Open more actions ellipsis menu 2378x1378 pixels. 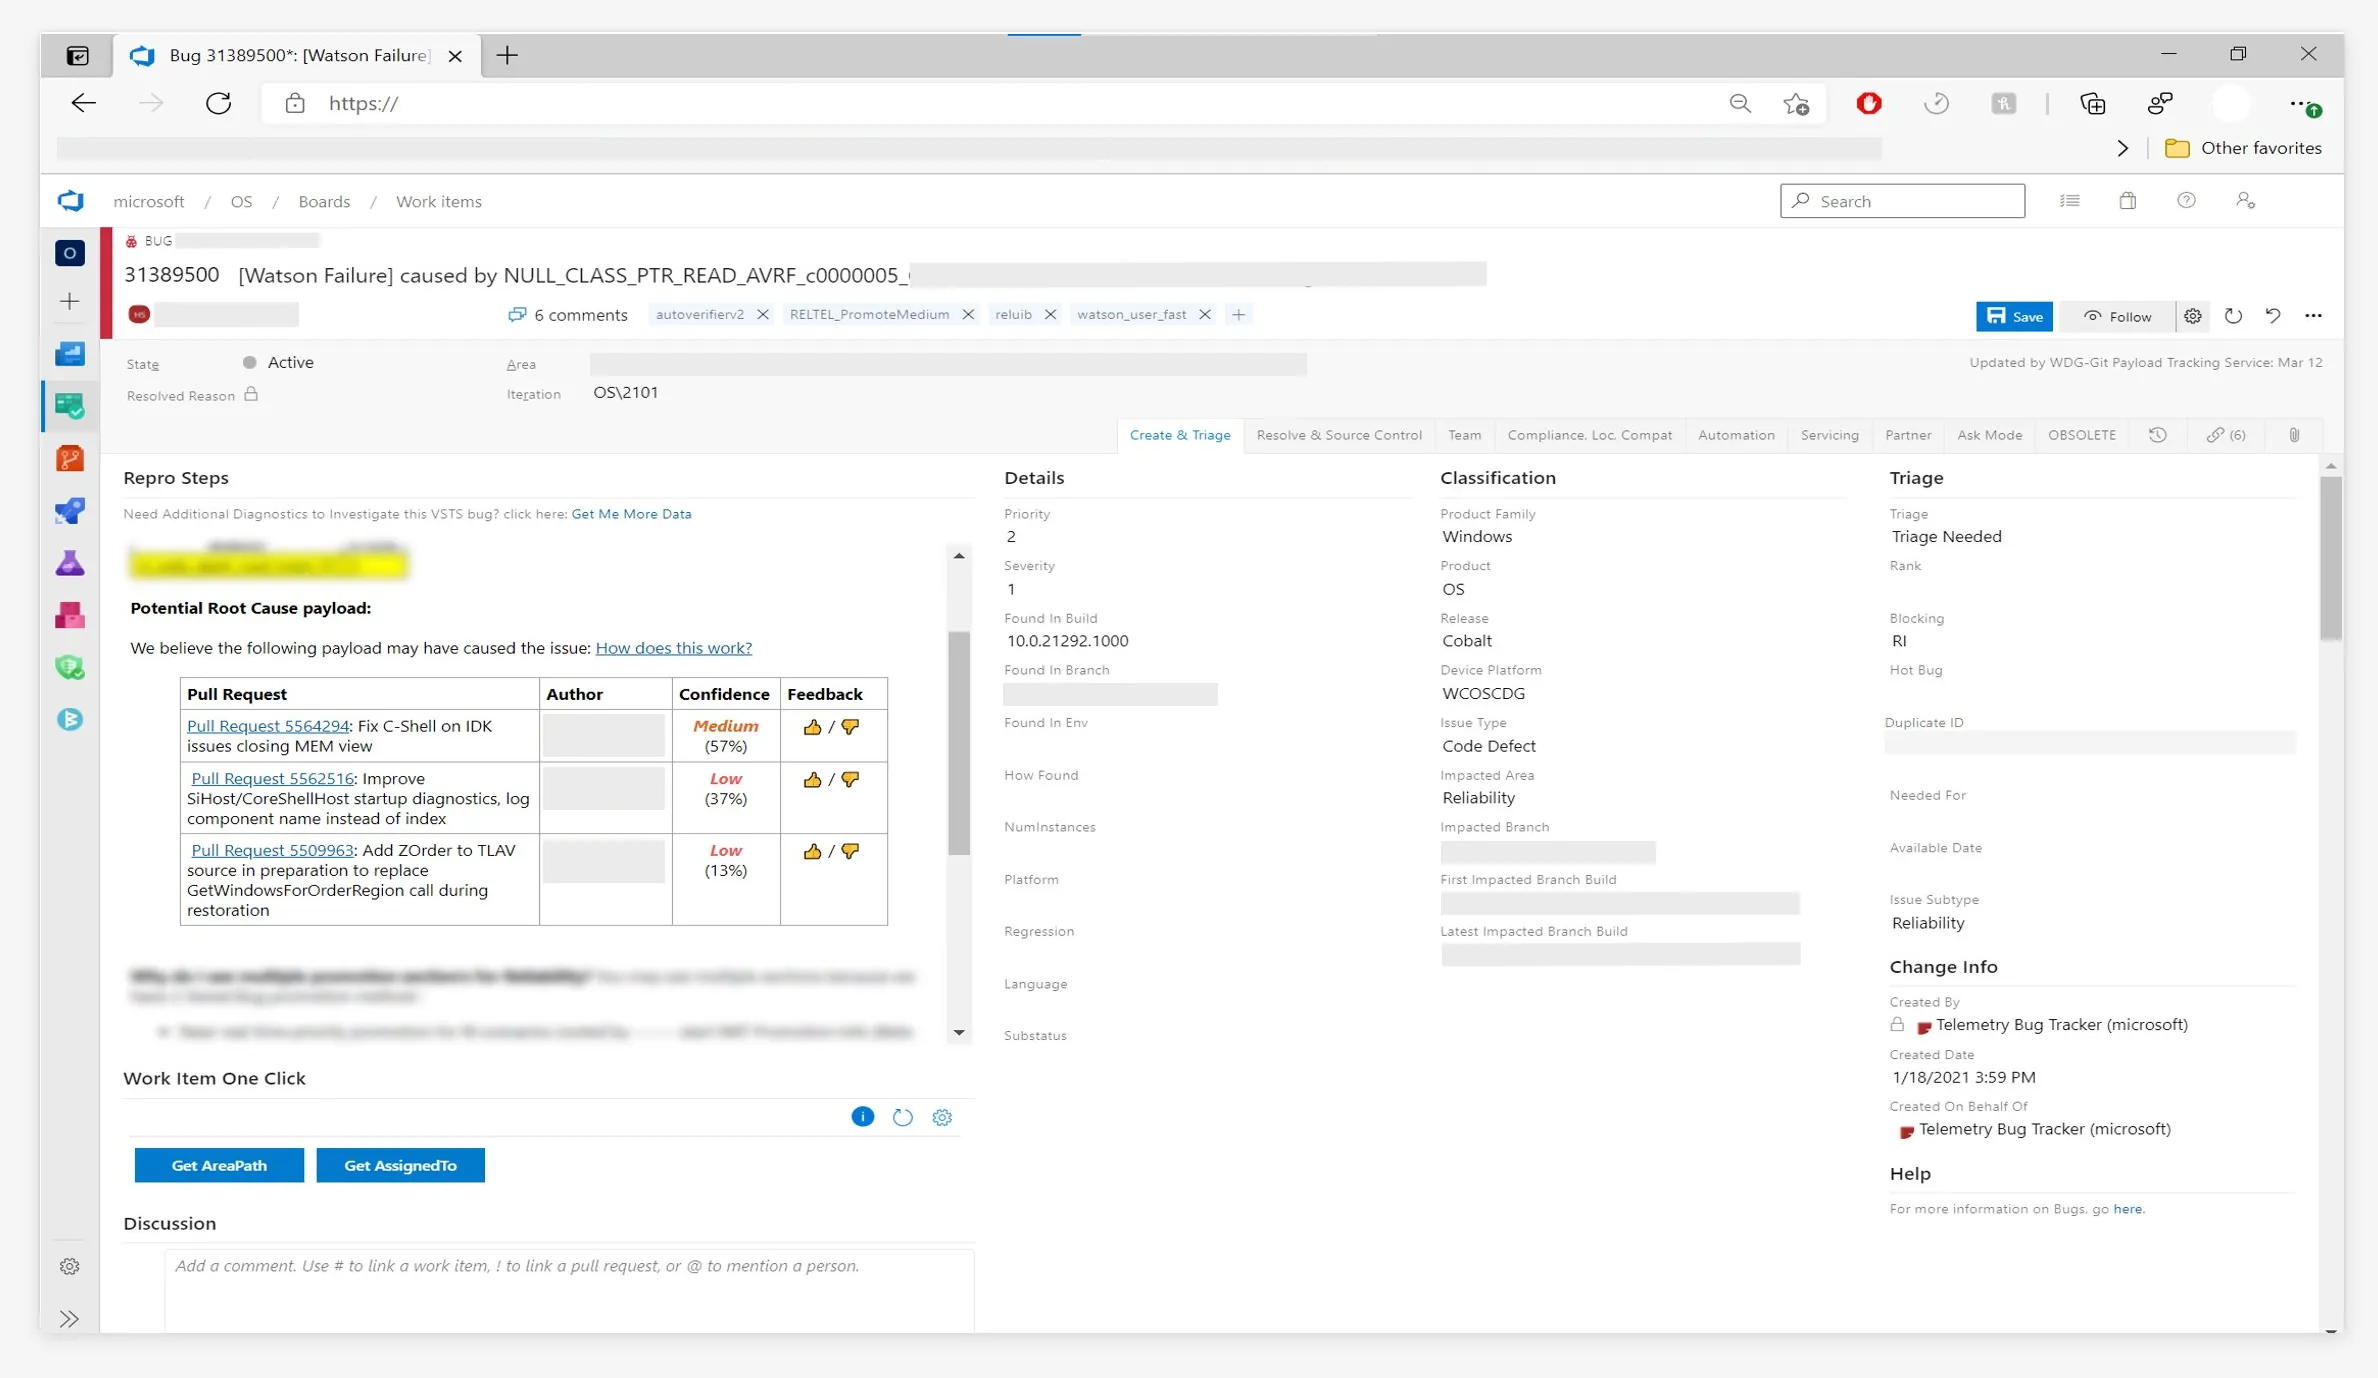[x=2313, y=316]
